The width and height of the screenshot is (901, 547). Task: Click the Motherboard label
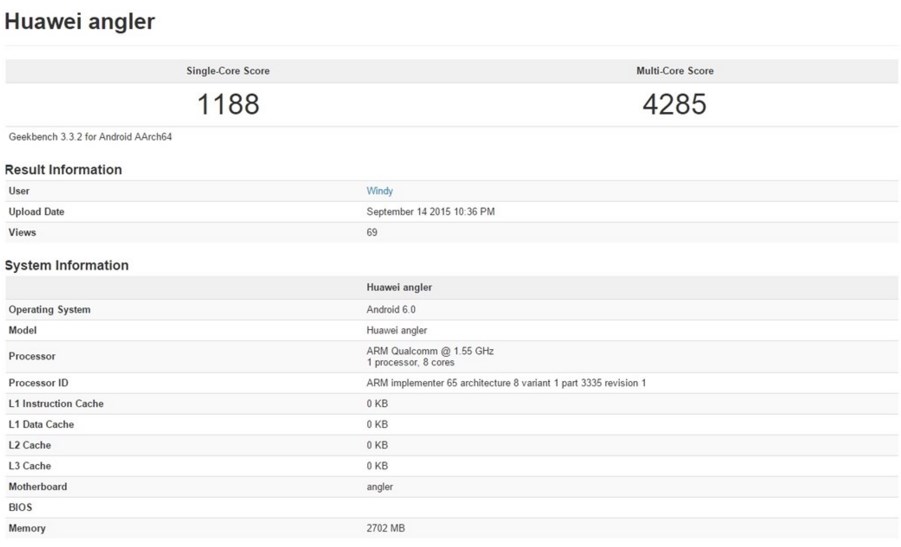[38, 486]
